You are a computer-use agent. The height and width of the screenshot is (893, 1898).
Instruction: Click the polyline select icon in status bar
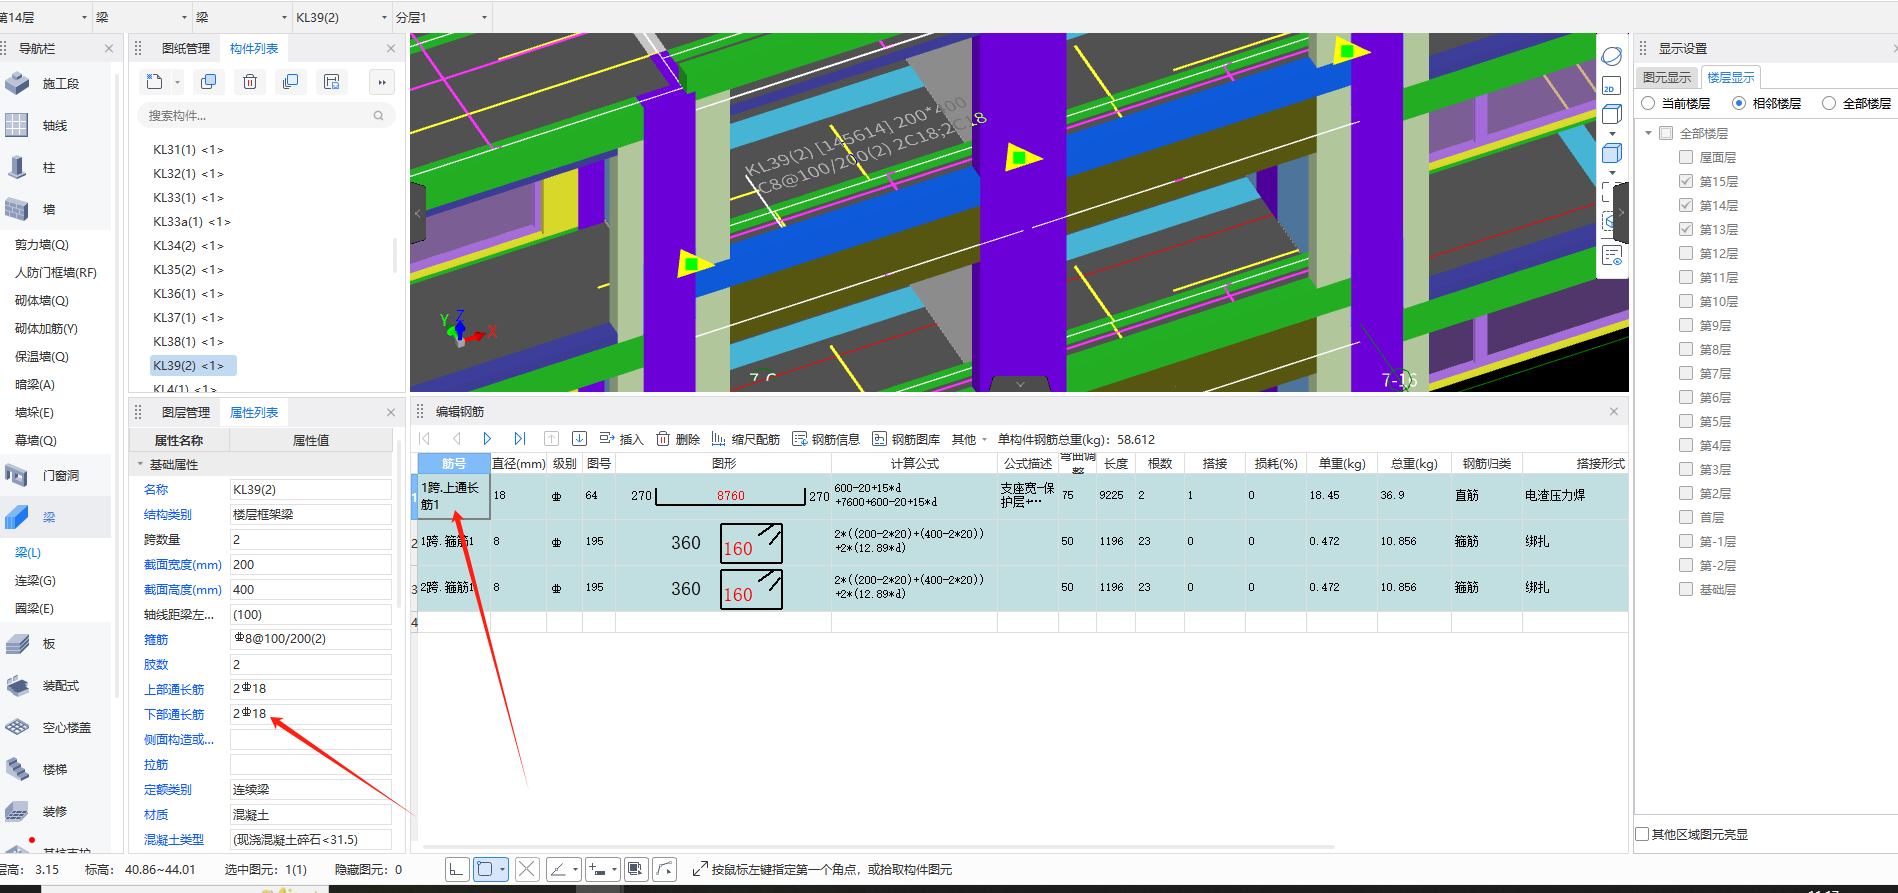click(665, 869)
